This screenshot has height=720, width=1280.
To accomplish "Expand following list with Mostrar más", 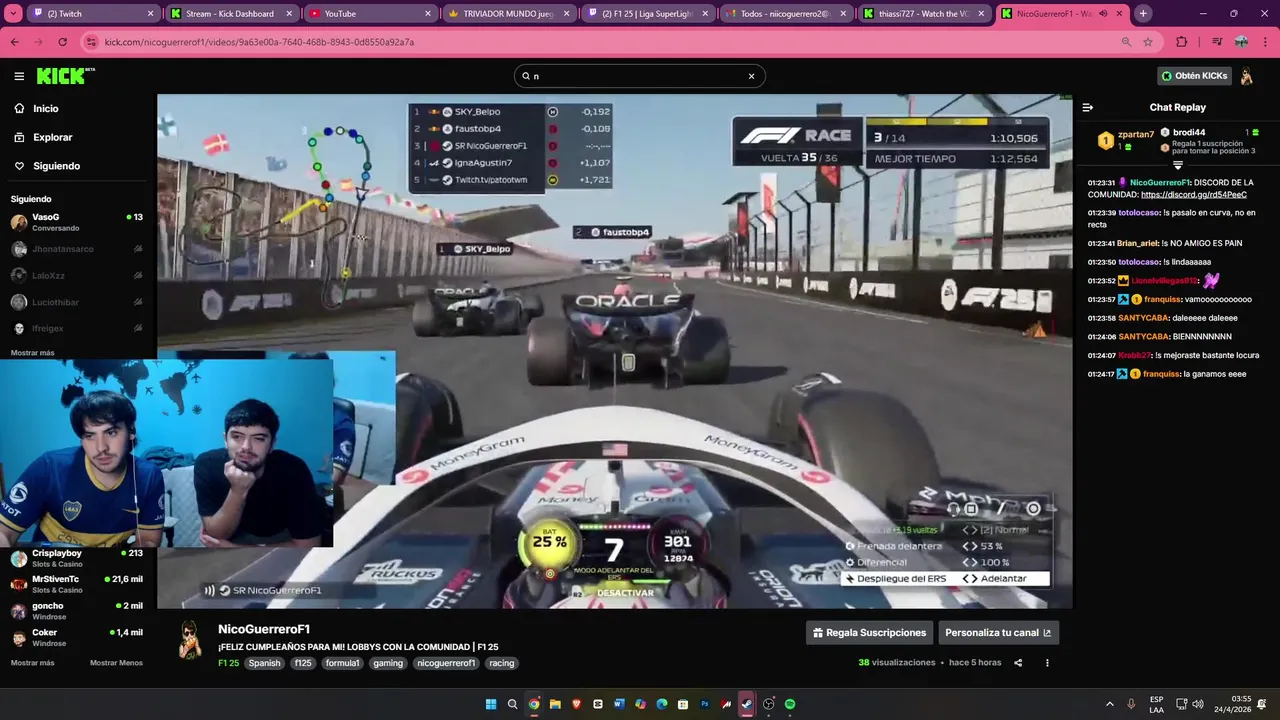I will [32, 353].
